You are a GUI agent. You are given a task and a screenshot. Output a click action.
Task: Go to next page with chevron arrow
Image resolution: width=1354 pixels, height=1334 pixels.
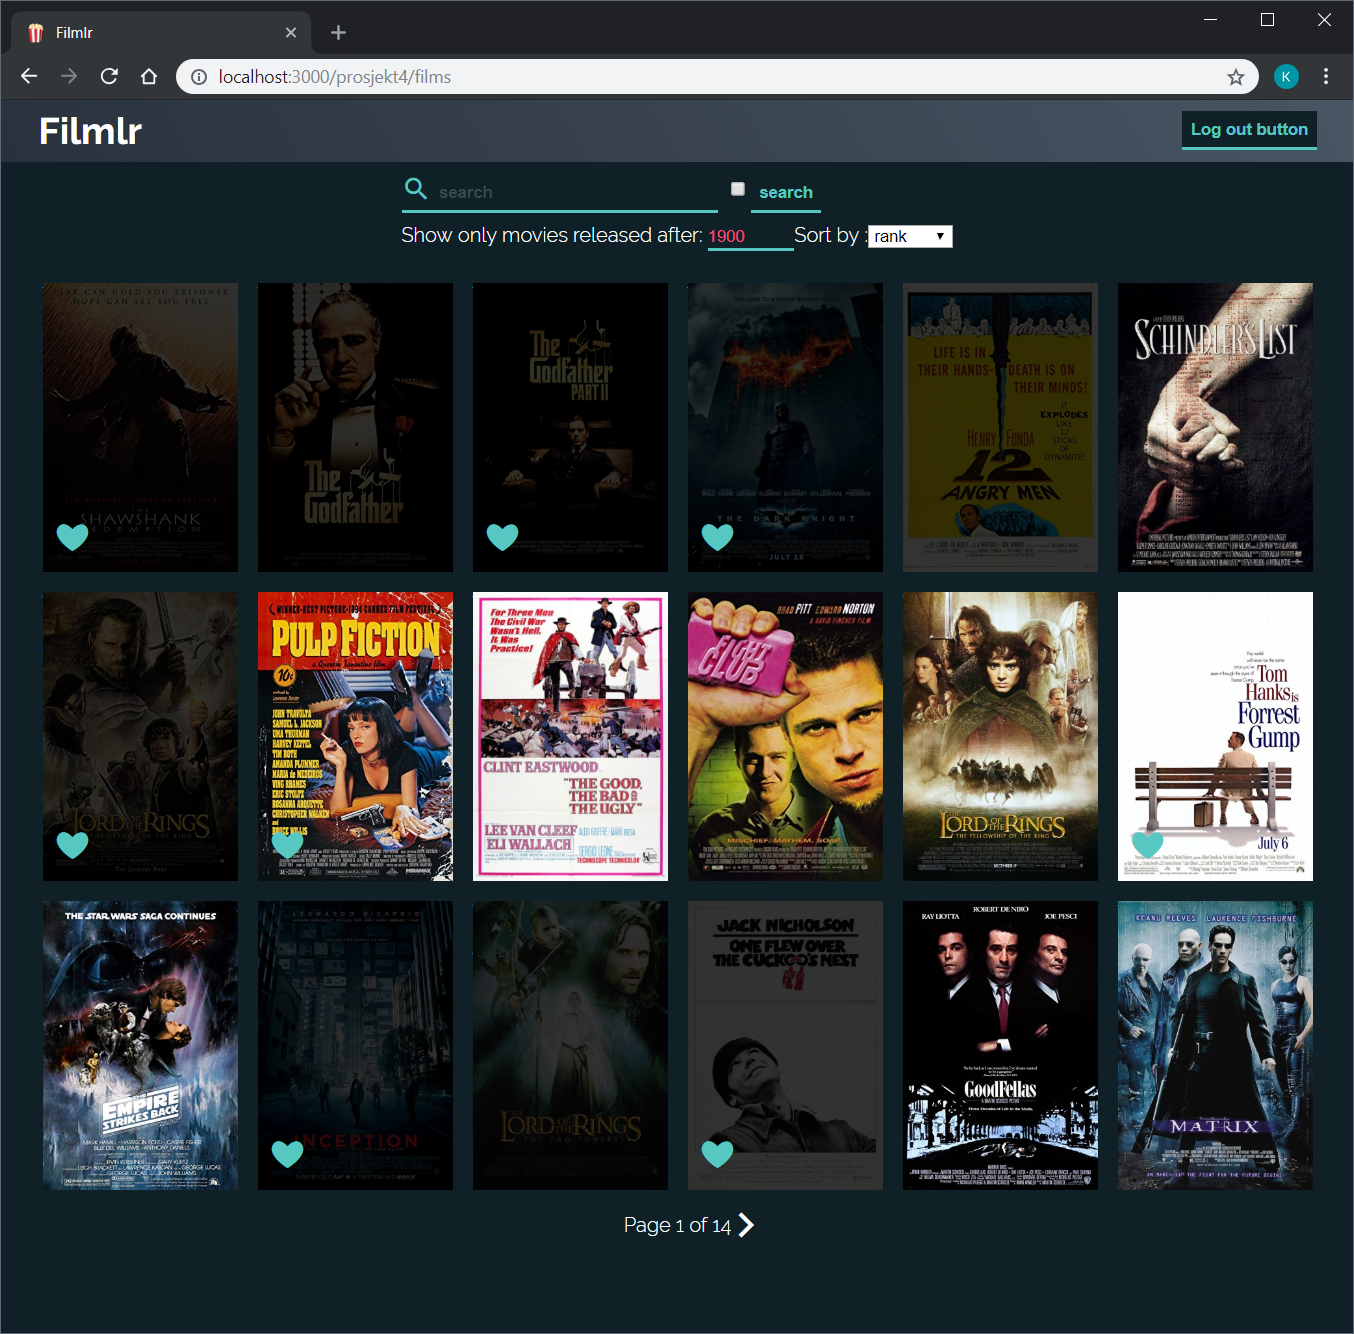coord(746,1225)
